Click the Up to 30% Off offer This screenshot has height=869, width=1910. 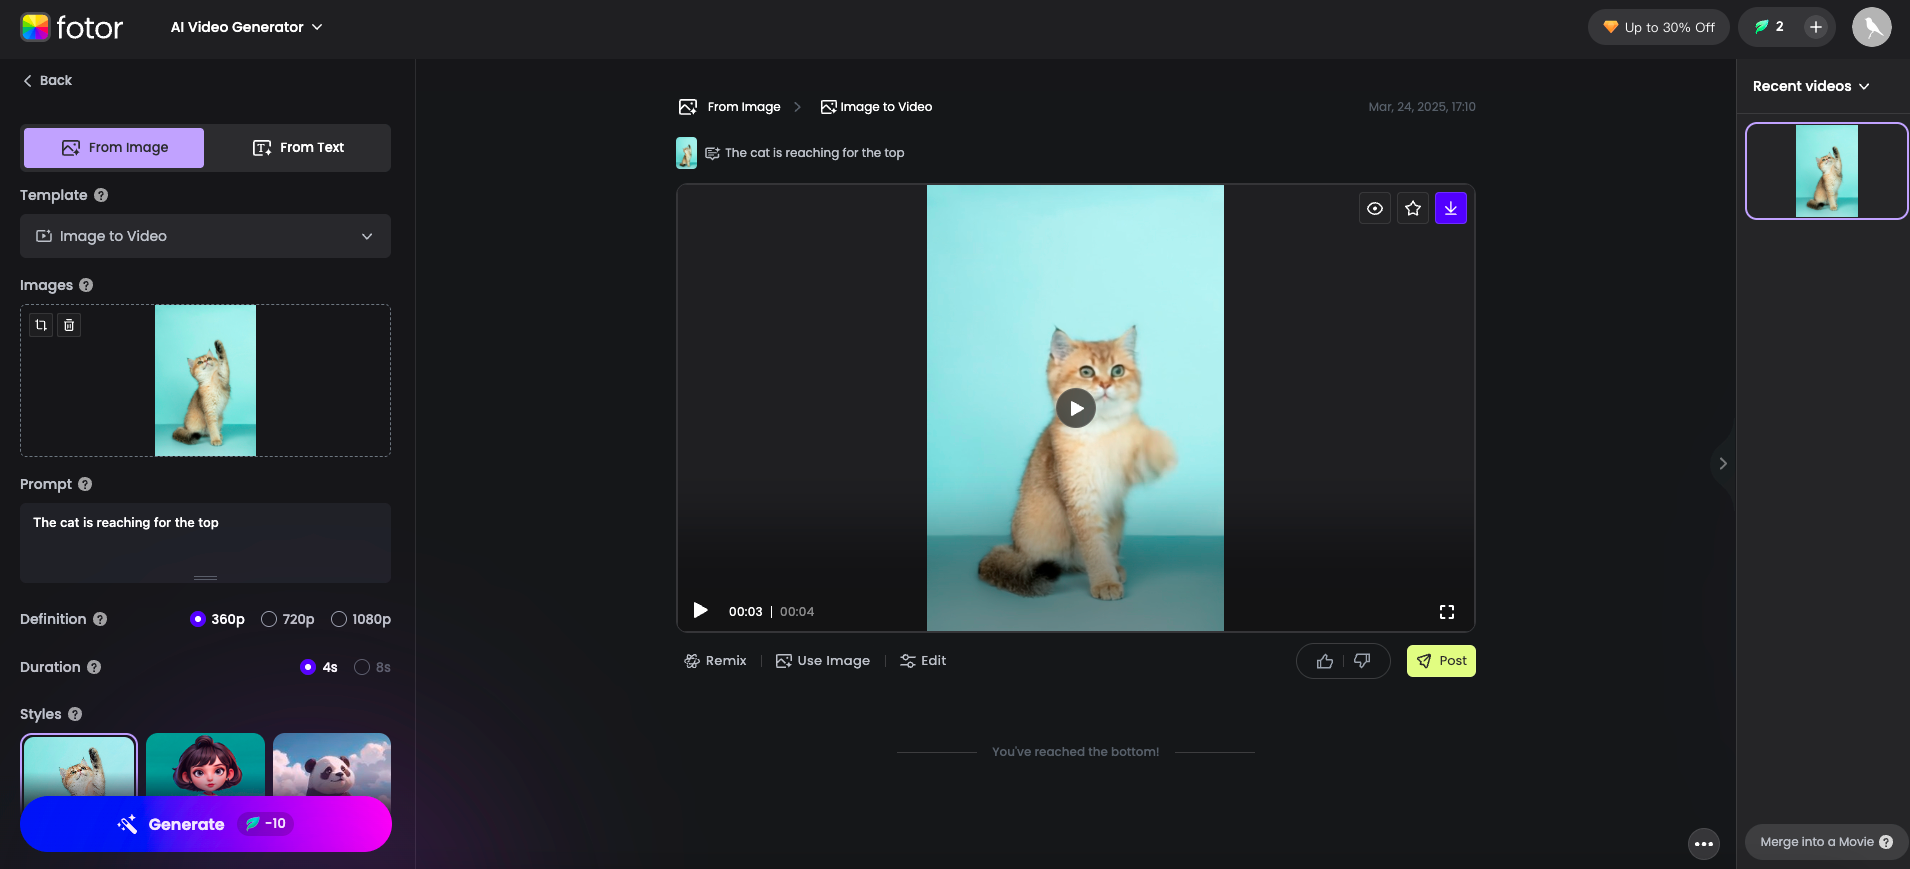[x=1658, y=27]
